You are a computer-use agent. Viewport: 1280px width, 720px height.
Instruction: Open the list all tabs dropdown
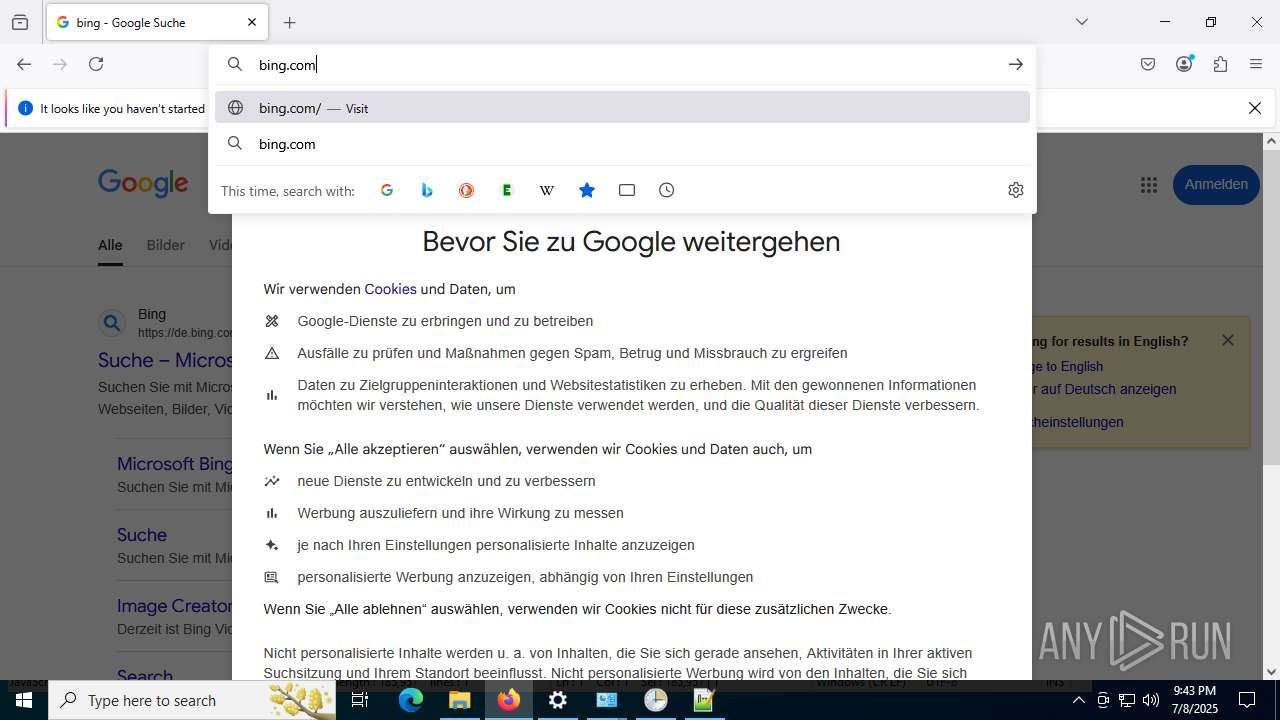[1081, 22]
